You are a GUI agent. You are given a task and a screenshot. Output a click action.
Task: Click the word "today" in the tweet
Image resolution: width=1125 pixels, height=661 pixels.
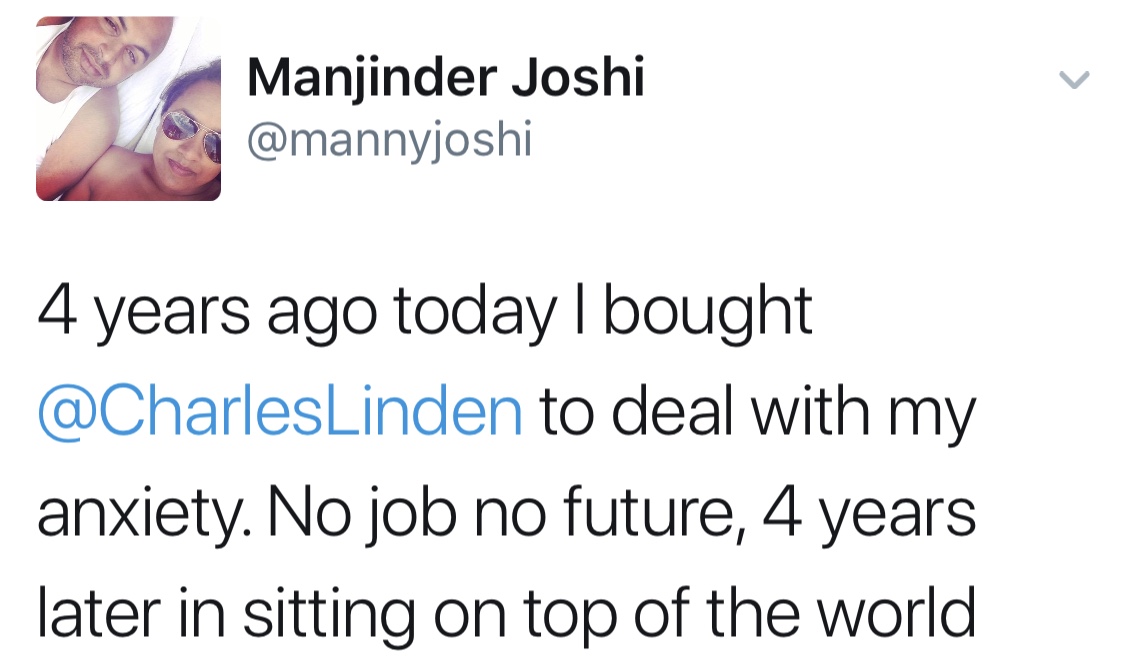pyautogui.click(x=475, y=313)
